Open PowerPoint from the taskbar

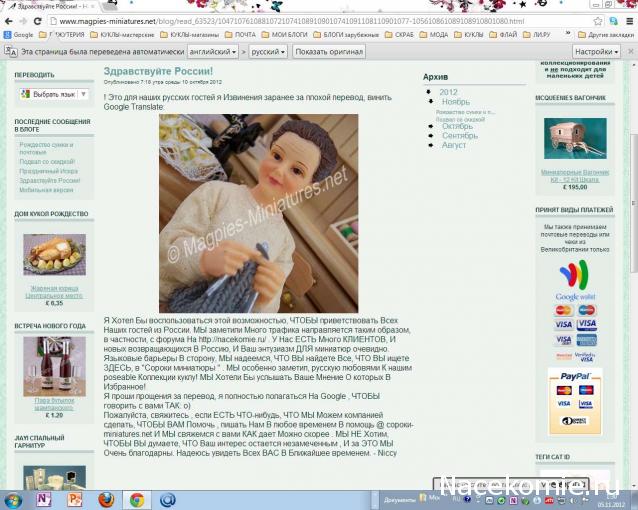coord(75,498)
